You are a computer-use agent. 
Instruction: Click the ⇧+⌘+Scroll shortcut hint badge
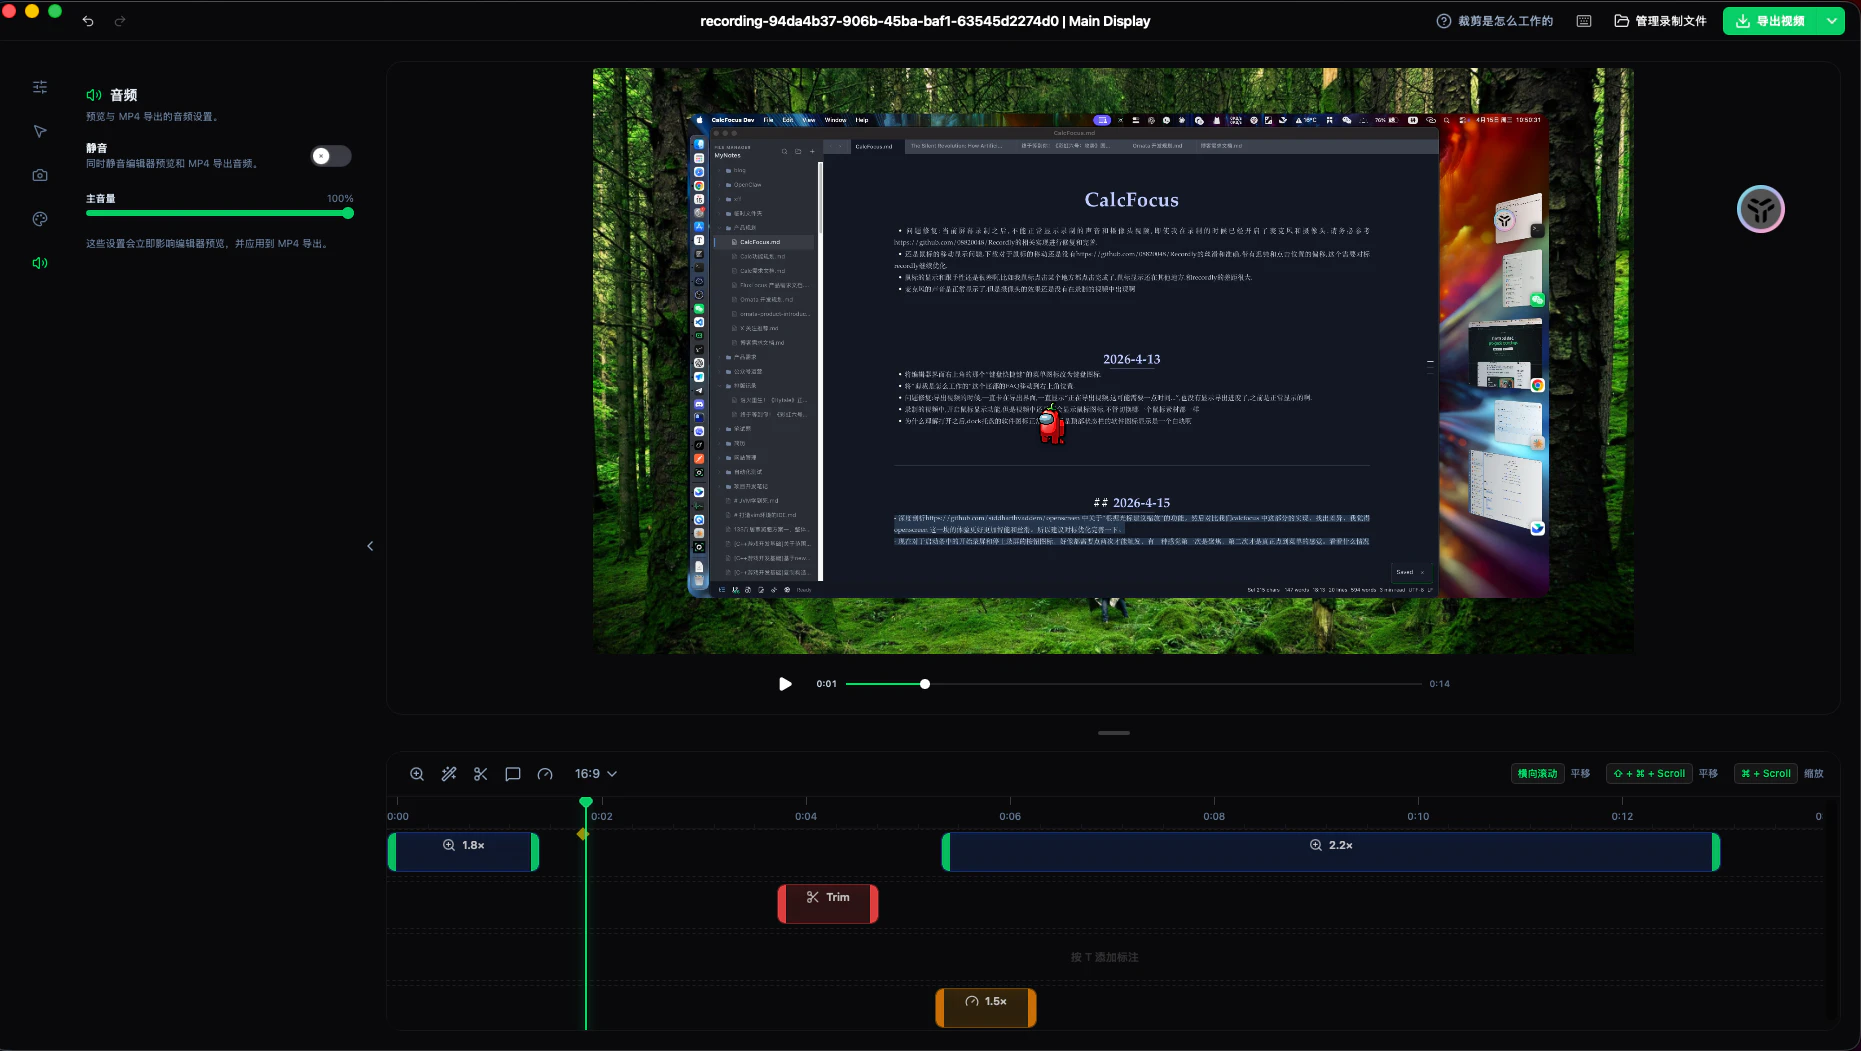pos(1649,773)
